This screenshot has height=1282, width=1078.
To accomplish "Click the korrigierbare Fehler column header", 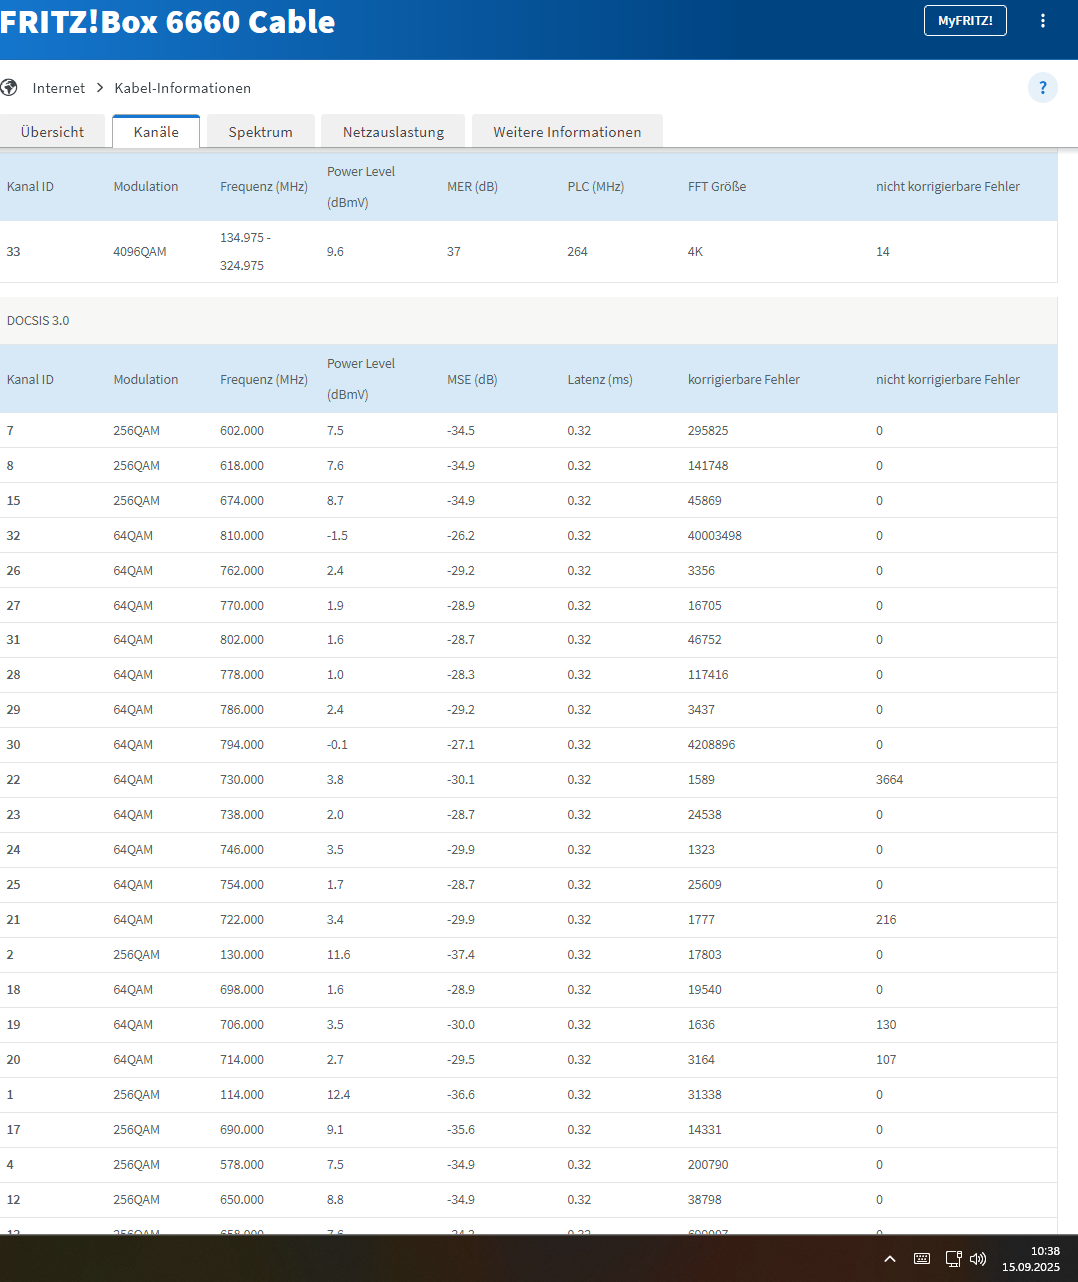I will [744, 380].
